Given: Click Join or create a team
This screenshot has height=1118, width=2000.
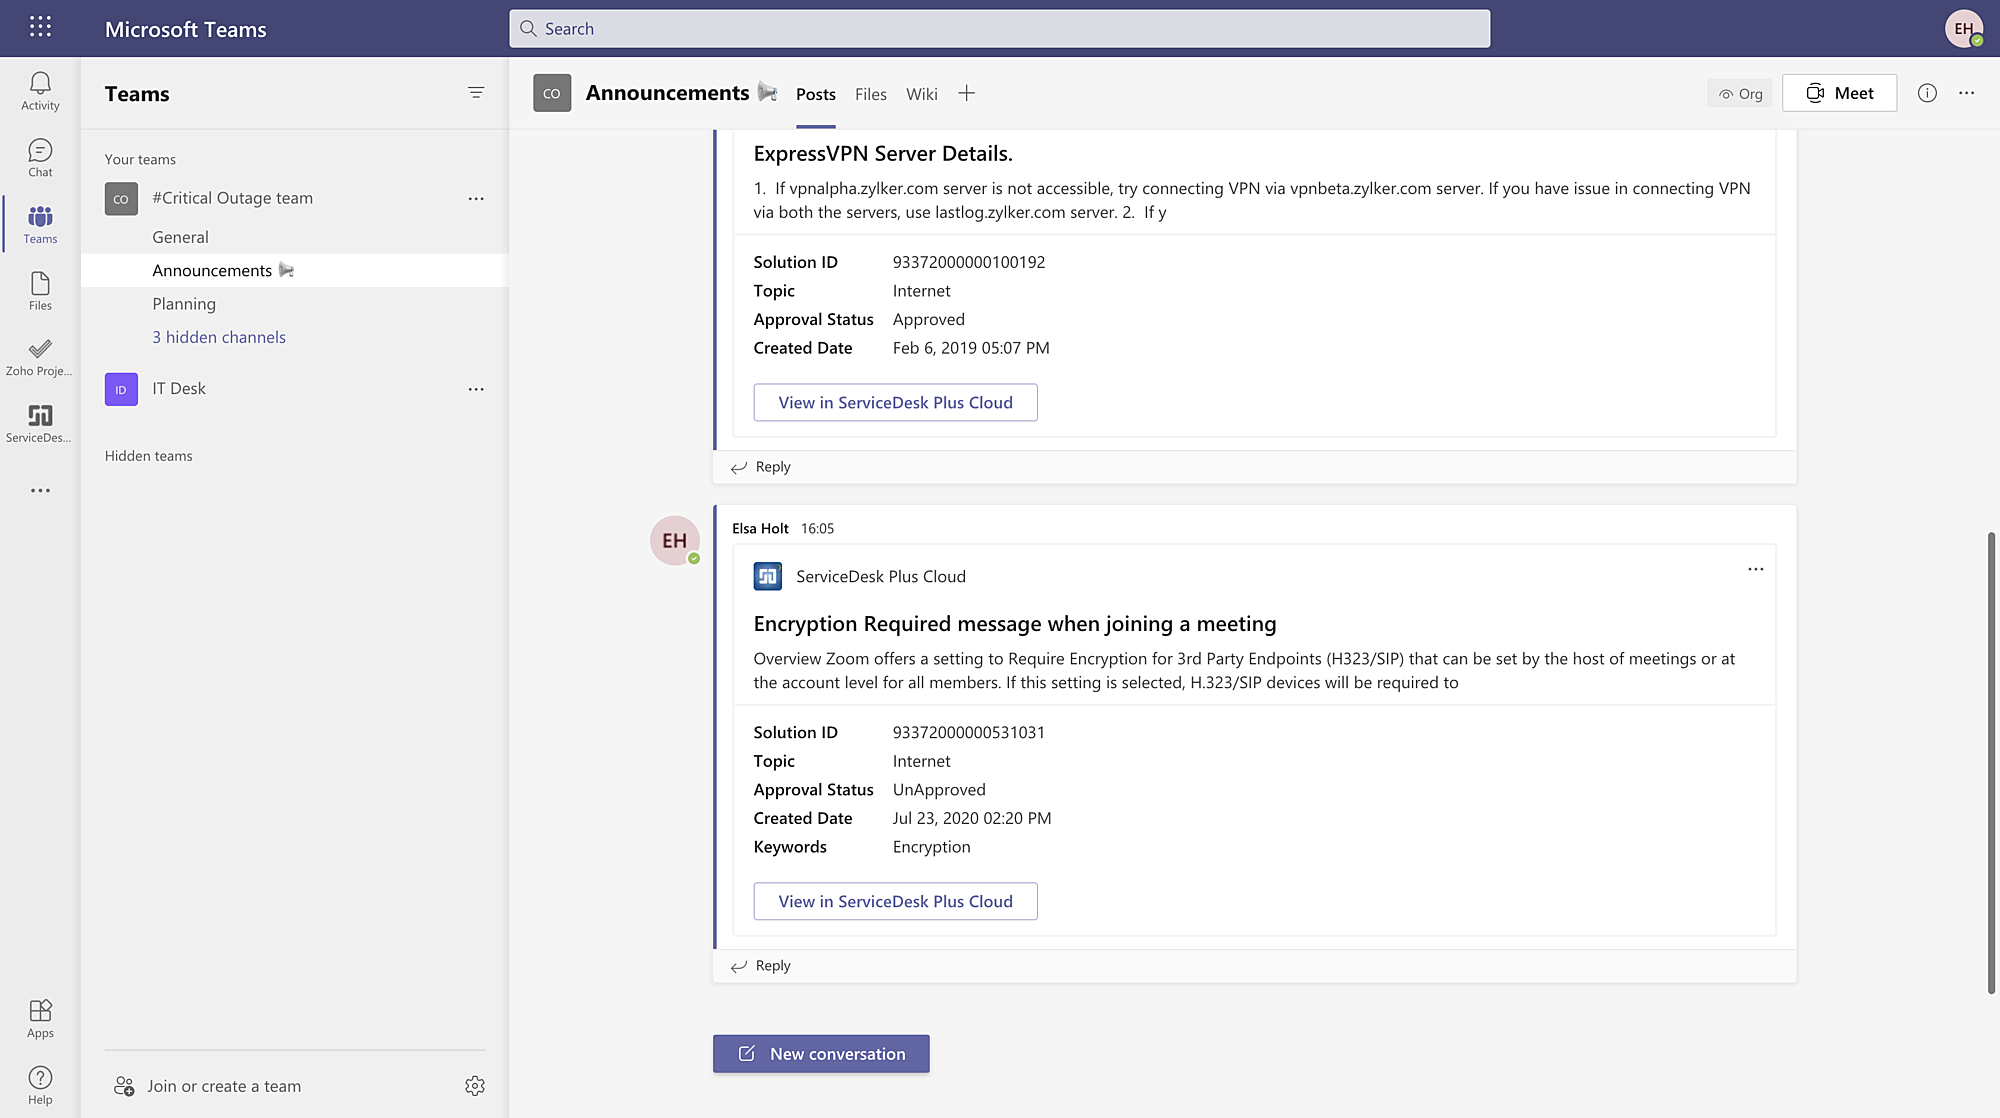Looking at the screenshot, I should point(224,1086).
